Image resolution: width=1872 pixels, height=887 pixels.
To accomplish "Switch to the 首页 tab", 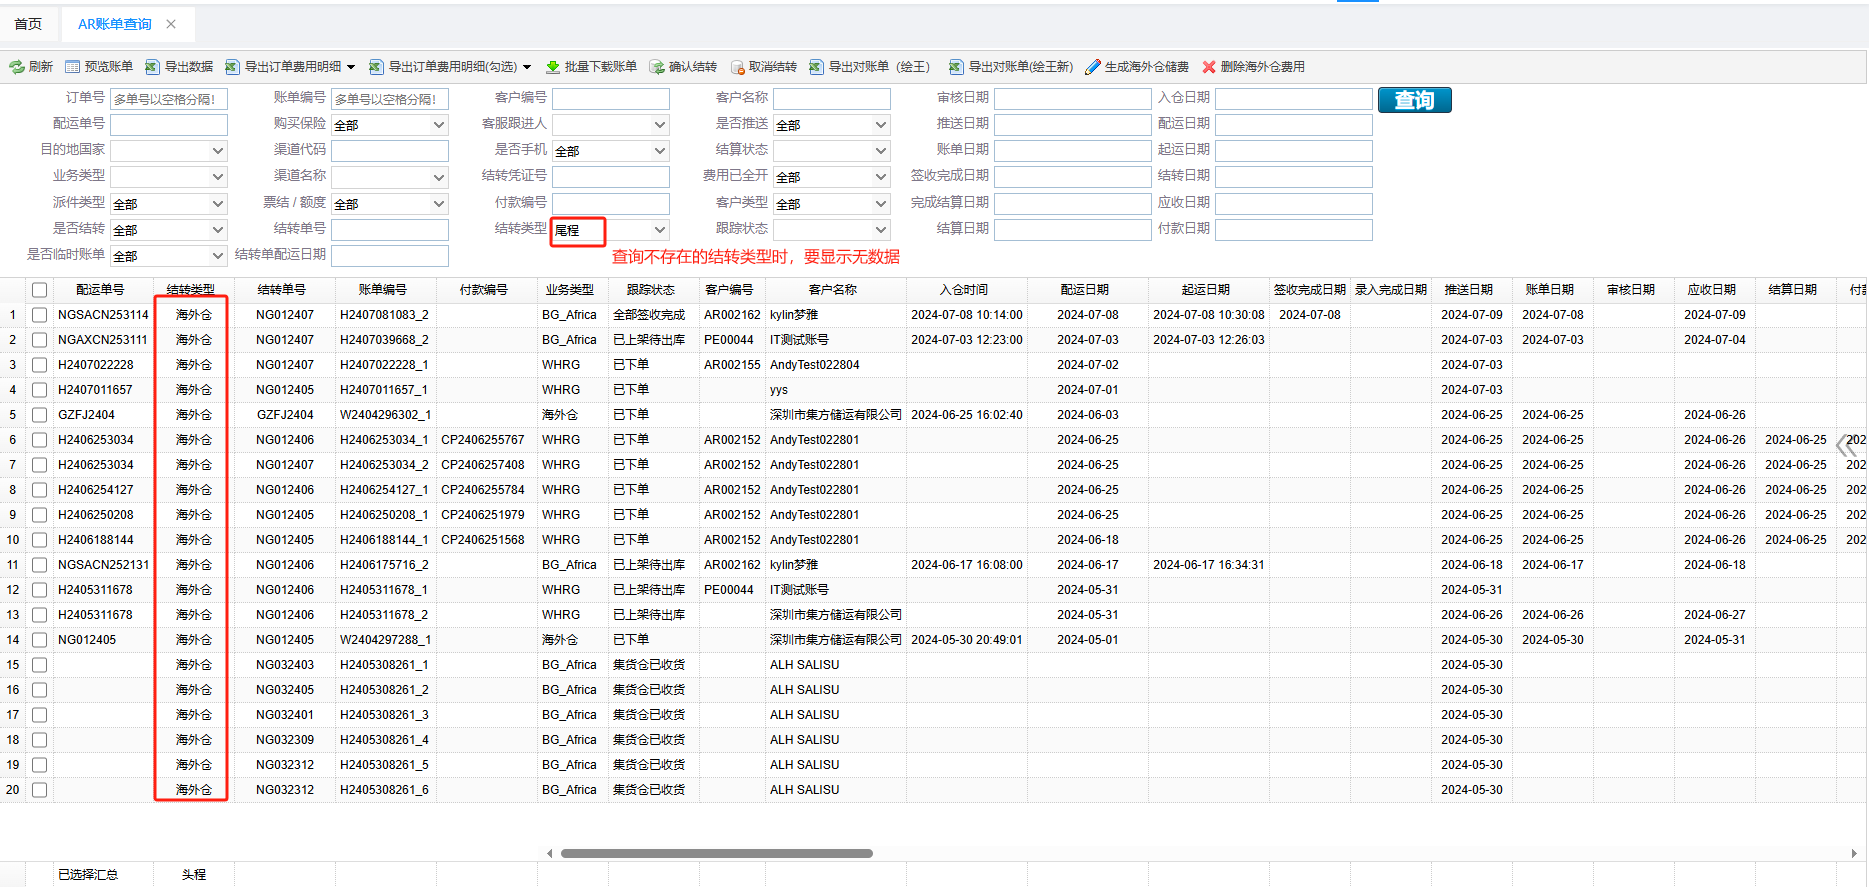I will pyautogui.click(x=28, y=24).
